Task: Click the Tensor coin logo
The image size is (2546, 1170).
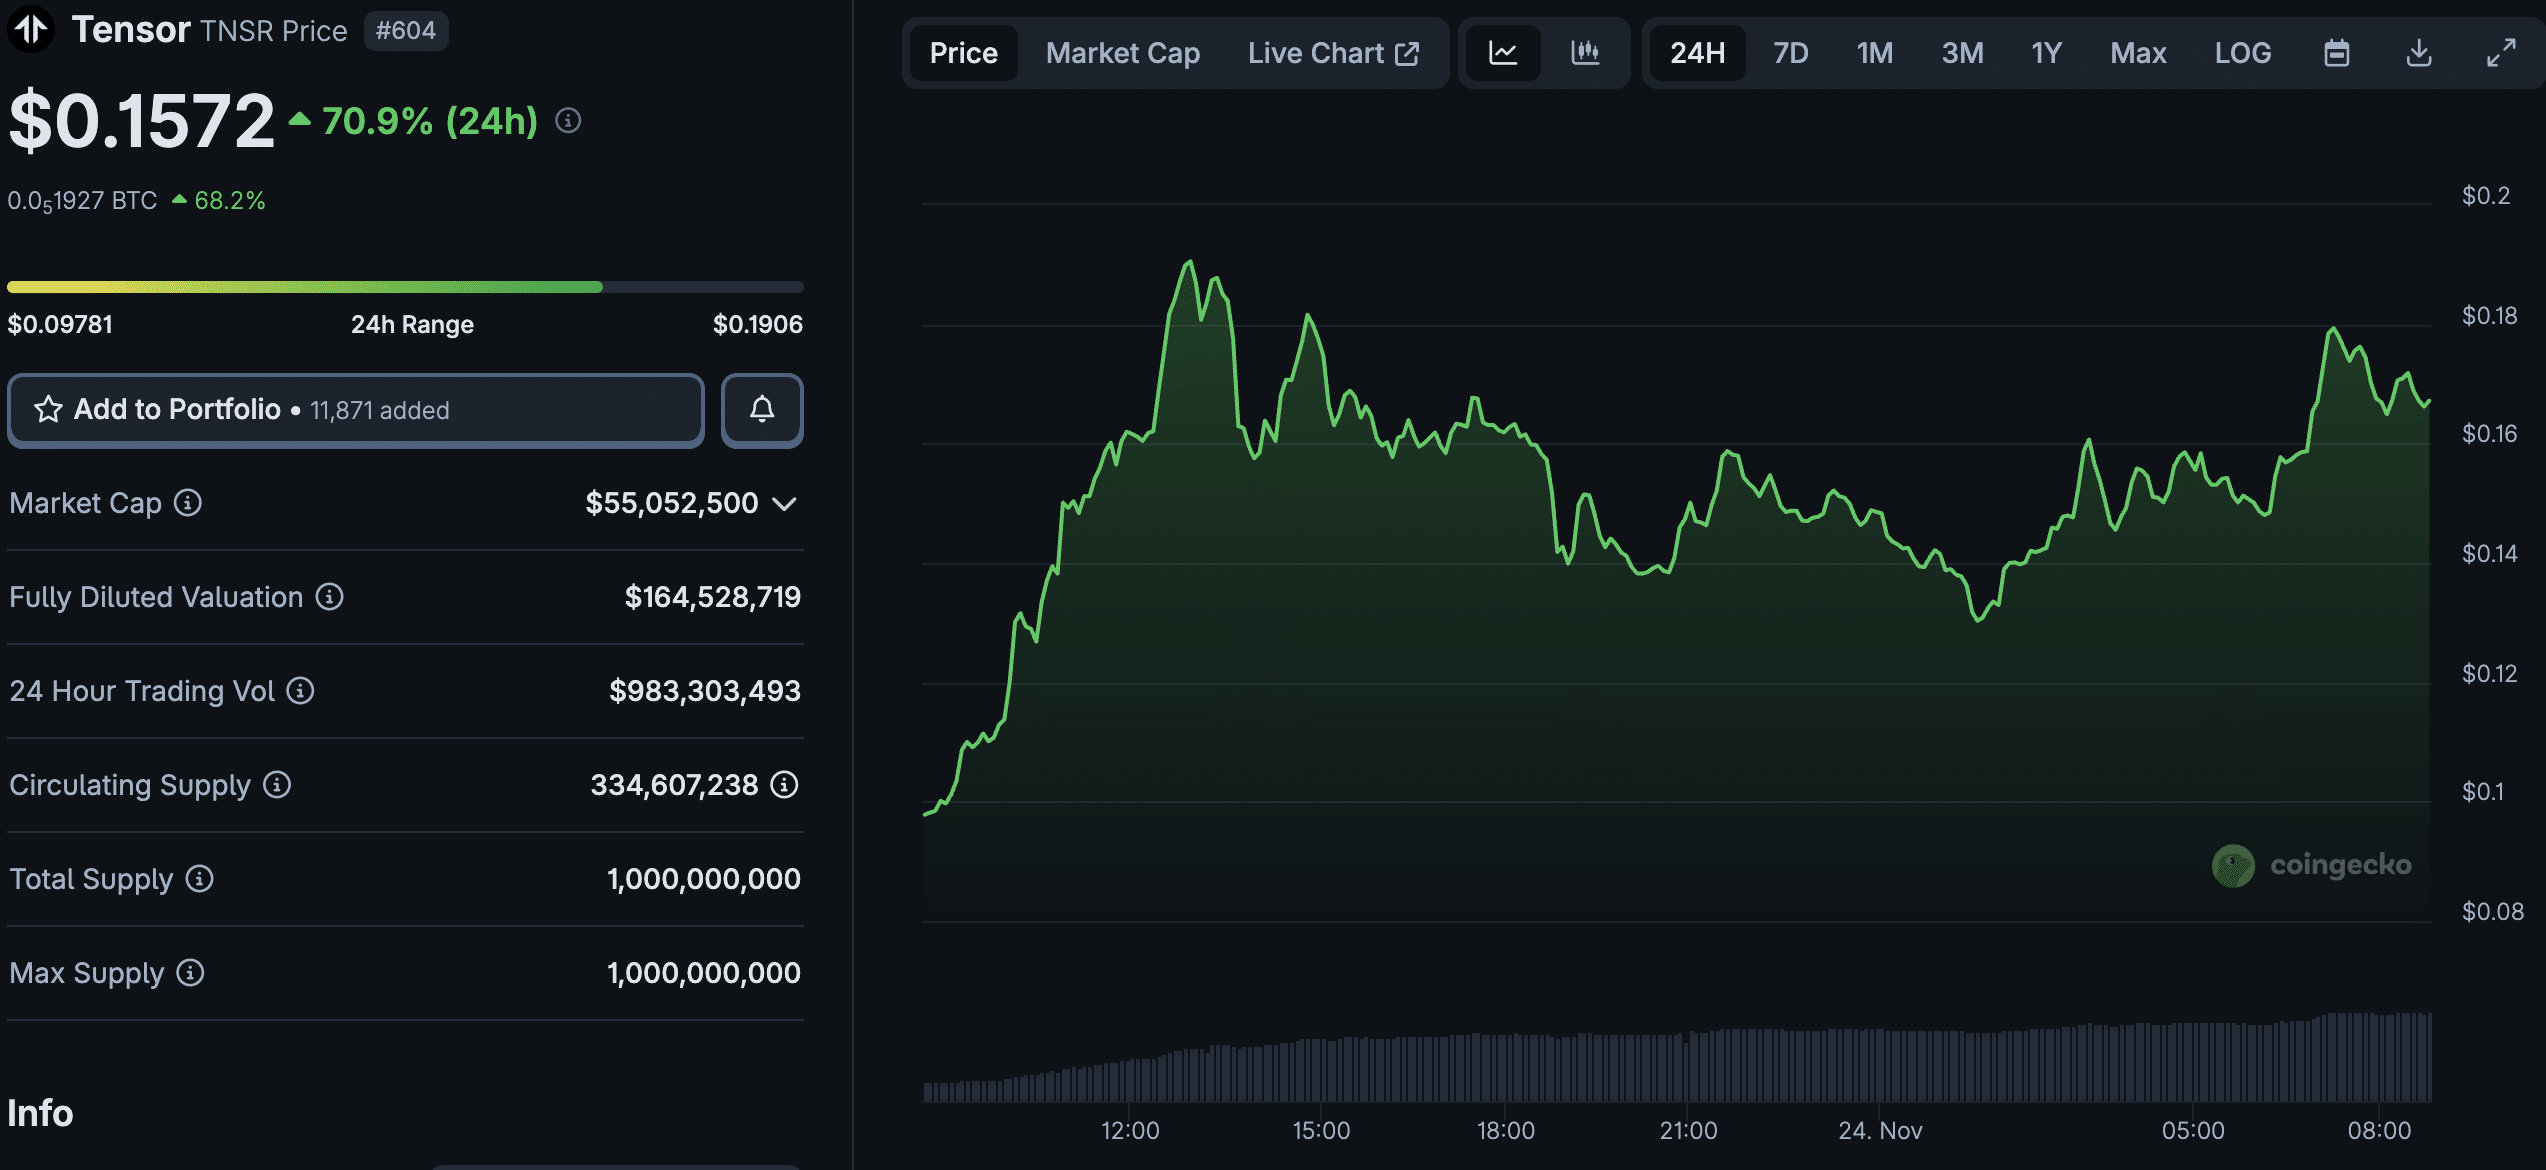Action: [x=33, y=29]
